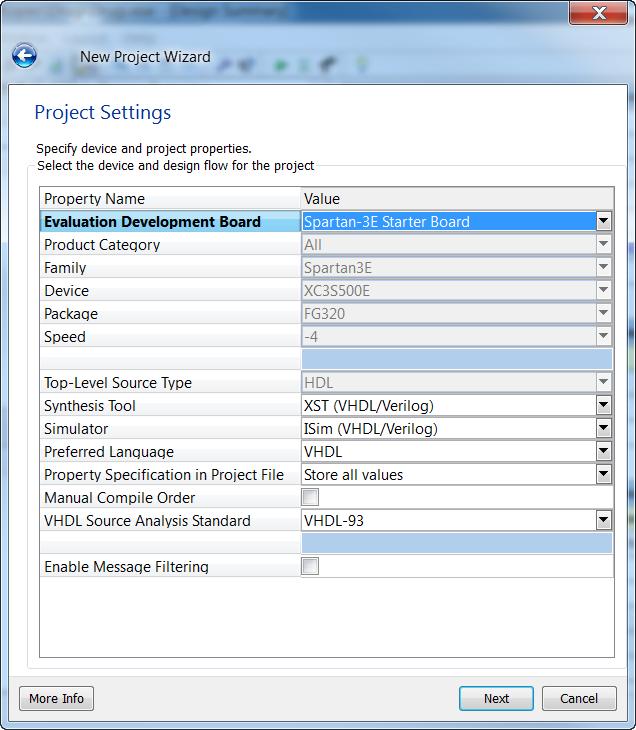
Task: Close the New Project Wizard window
Action: coord(599,13)
